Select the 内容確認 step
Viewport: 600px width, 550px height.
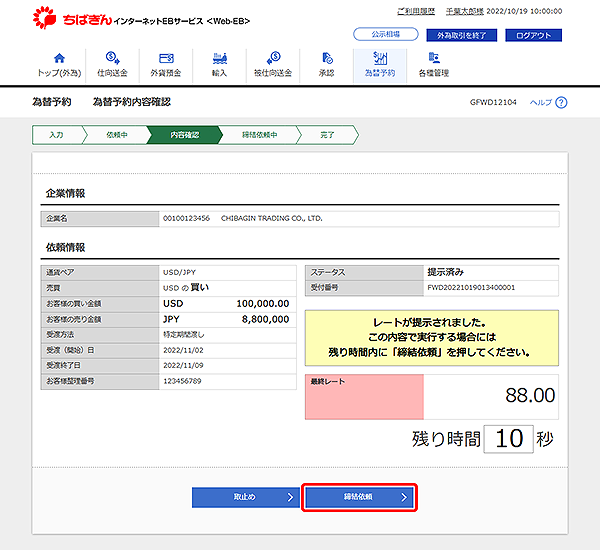click(x=184, y=135)
